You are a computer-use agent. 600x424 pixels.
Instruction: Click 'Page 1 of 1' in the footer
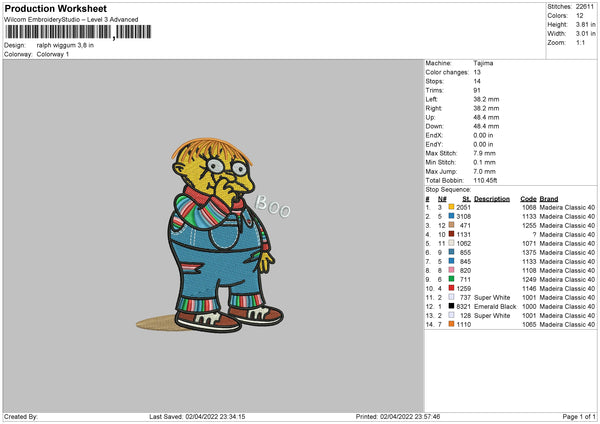pos(579,416)
